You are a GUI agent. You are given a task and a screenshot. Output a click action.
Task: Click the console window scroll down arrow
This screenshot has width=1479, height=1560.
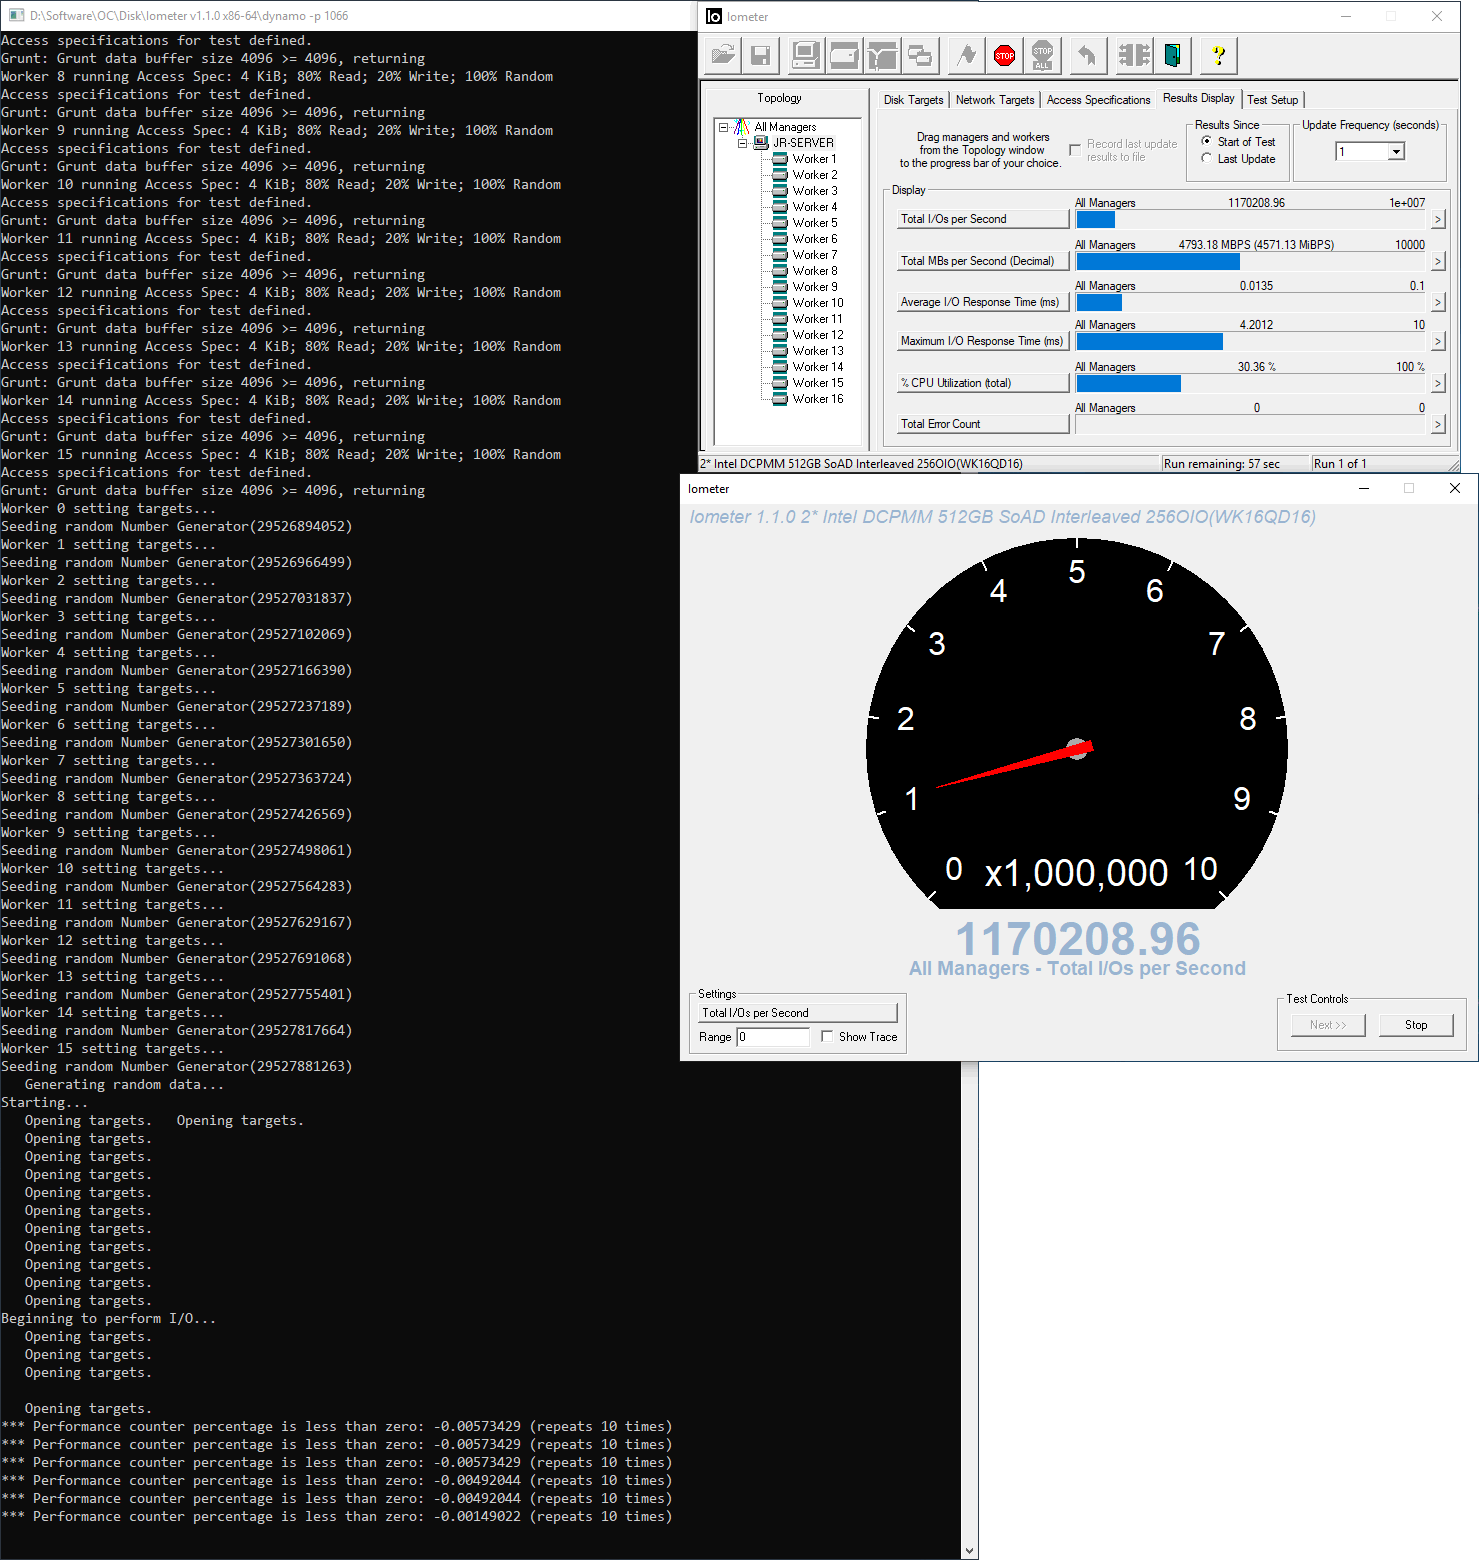click(969, 1551)
